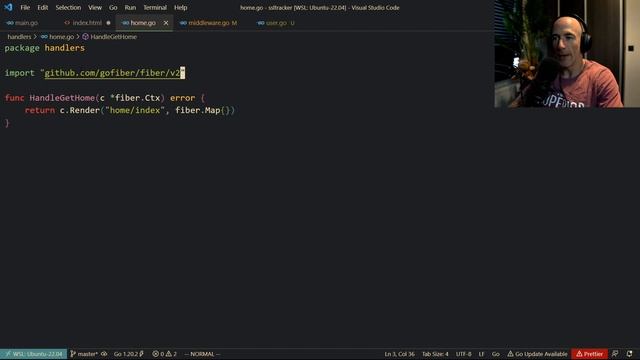The height and width of the screenshot is (360, 640).
Task: Click the 'return' keyword in code
Action: [x=40, y=110]
